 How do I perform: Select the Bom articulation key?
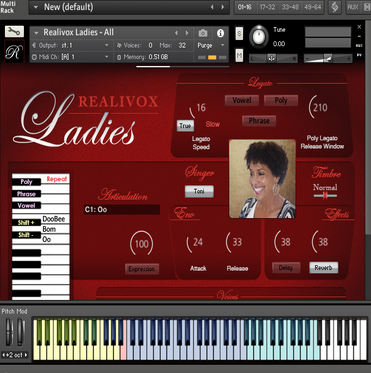49,229
